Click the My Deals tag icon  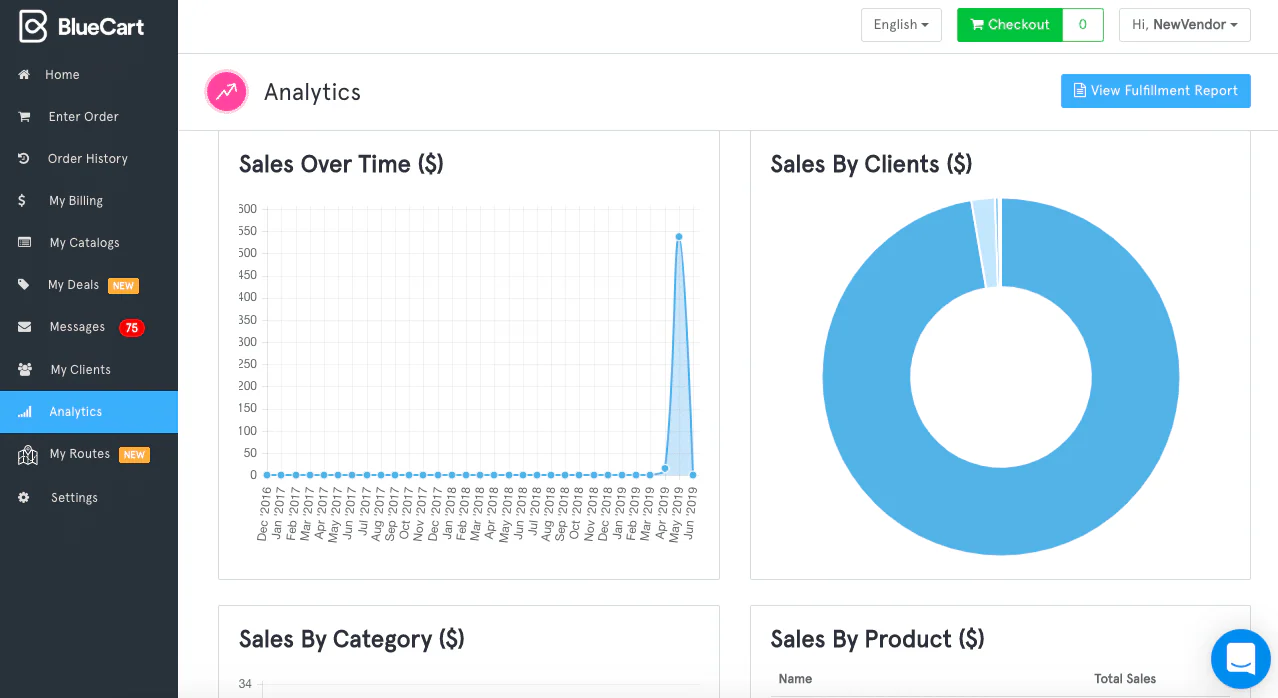pyautogui.click(x=24, y=285)
